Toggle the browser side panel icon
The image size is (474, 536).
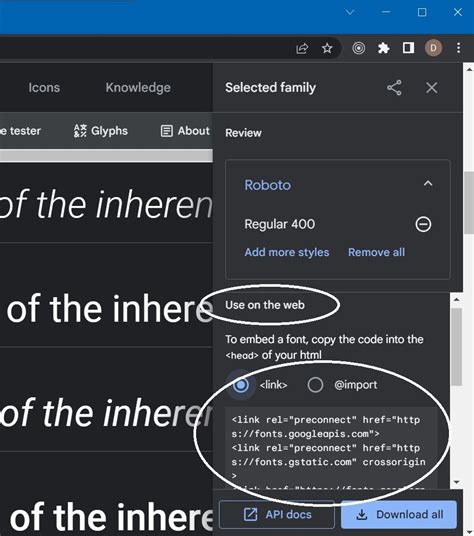coord(408,48)
